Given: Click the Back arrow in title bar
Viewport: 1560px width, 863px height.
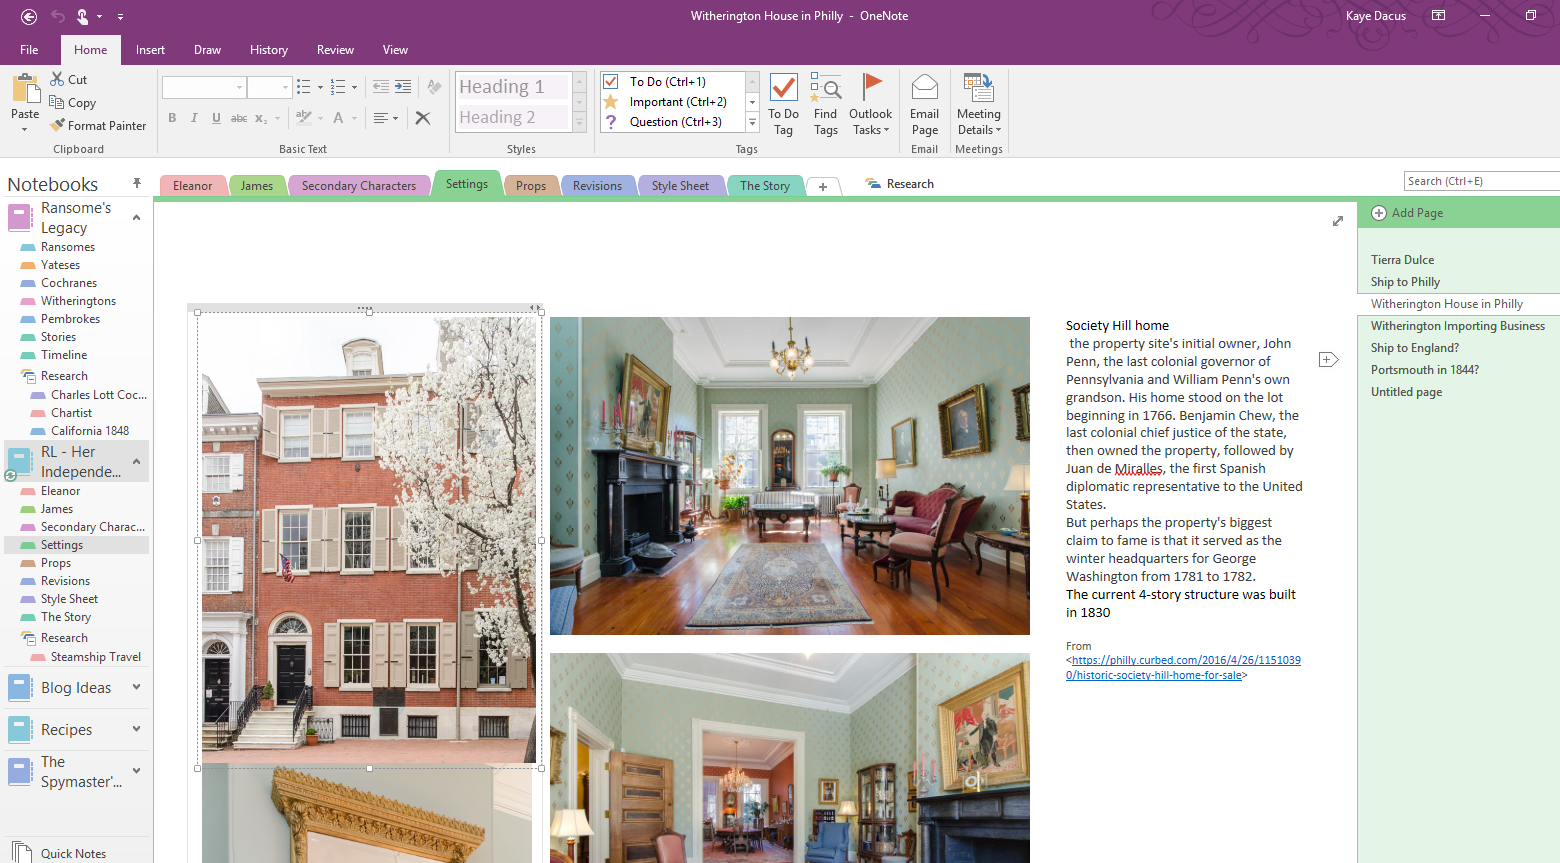Looking at the screenshot, I should [x=29, y=16].
